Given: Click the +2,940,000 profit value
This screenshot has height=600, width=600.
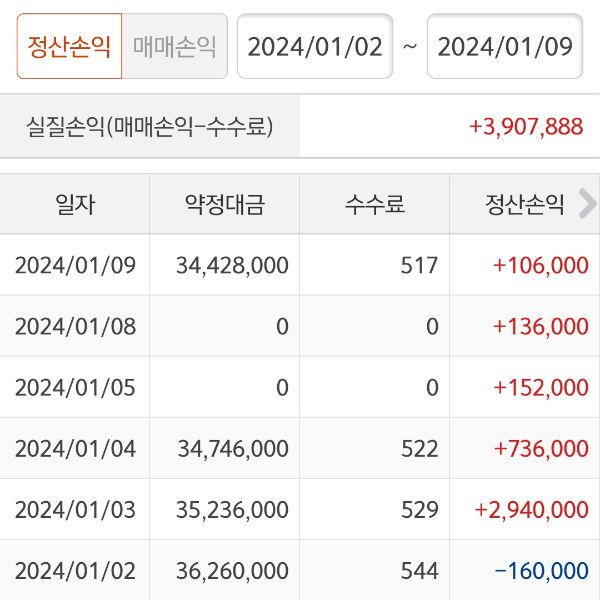Looking at the screenshot, I should 532,509.
